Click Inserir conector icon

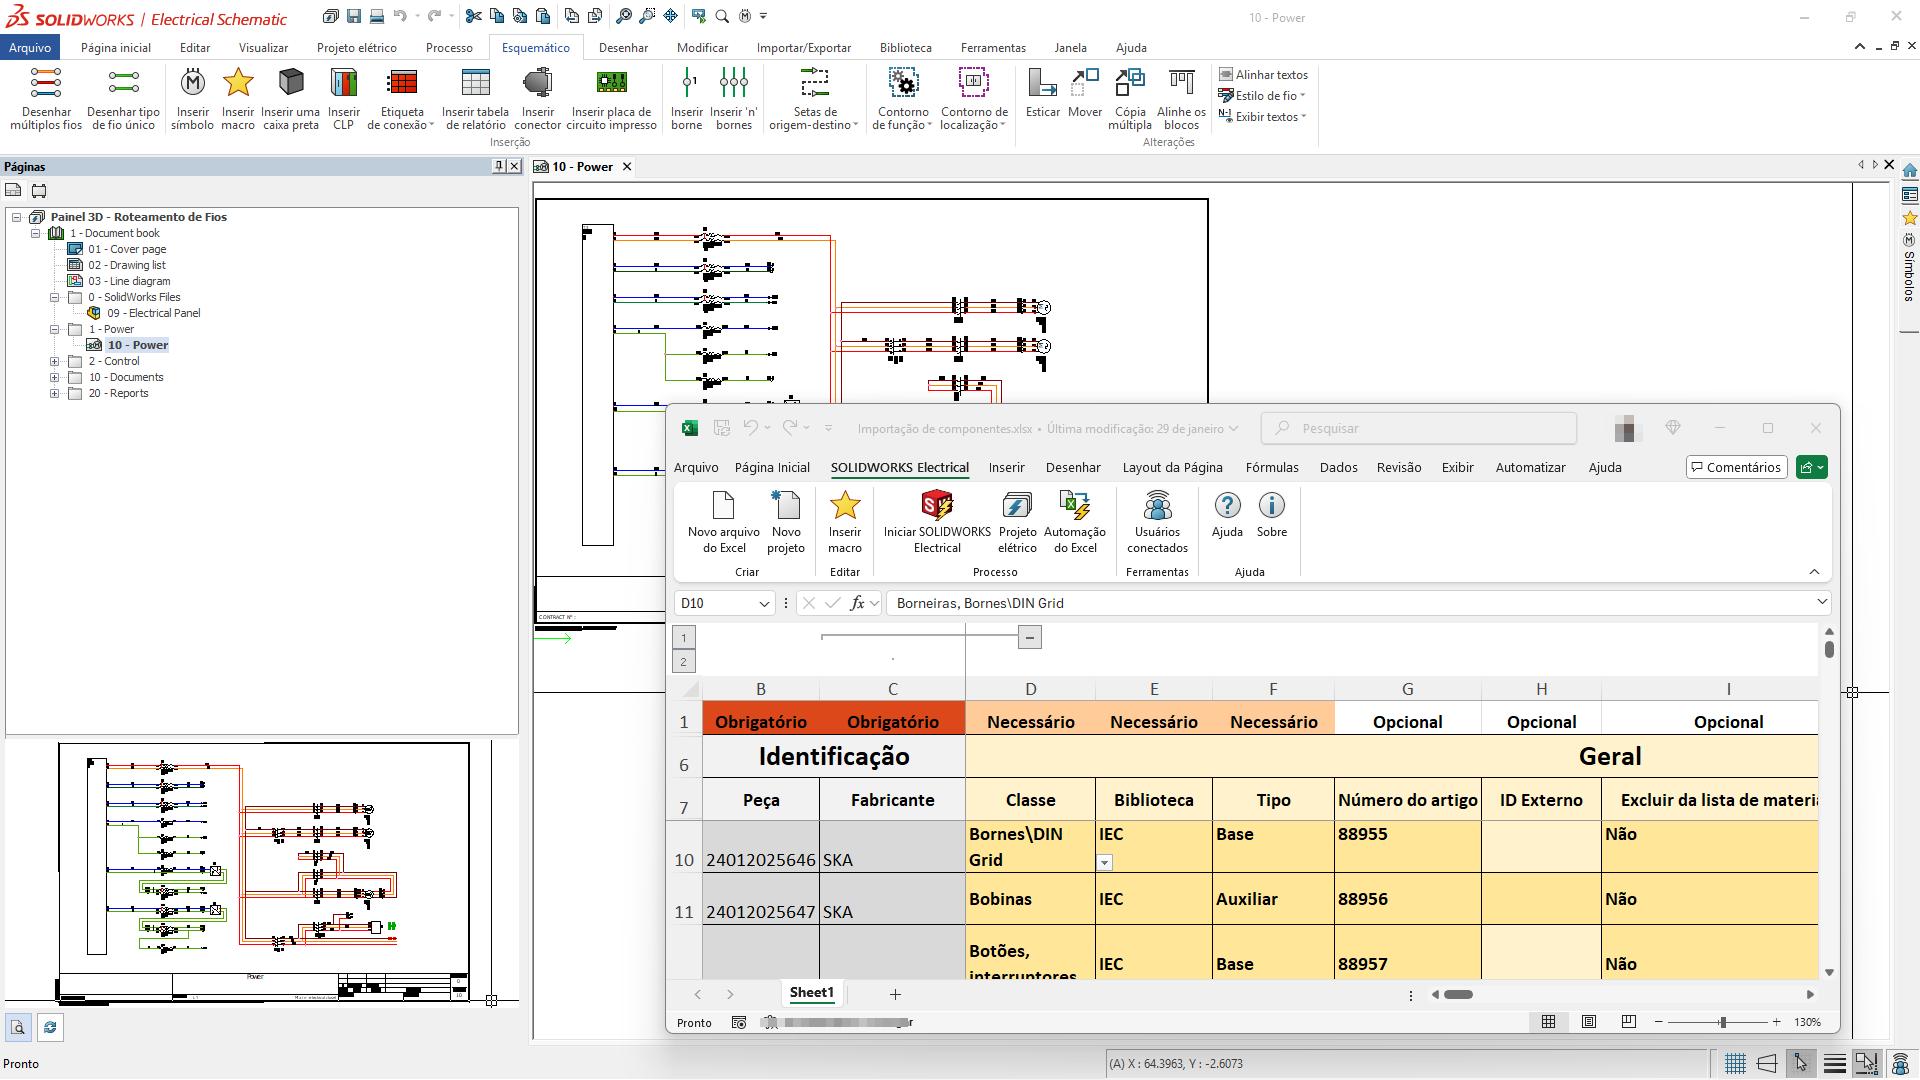(x=537, y=98)
